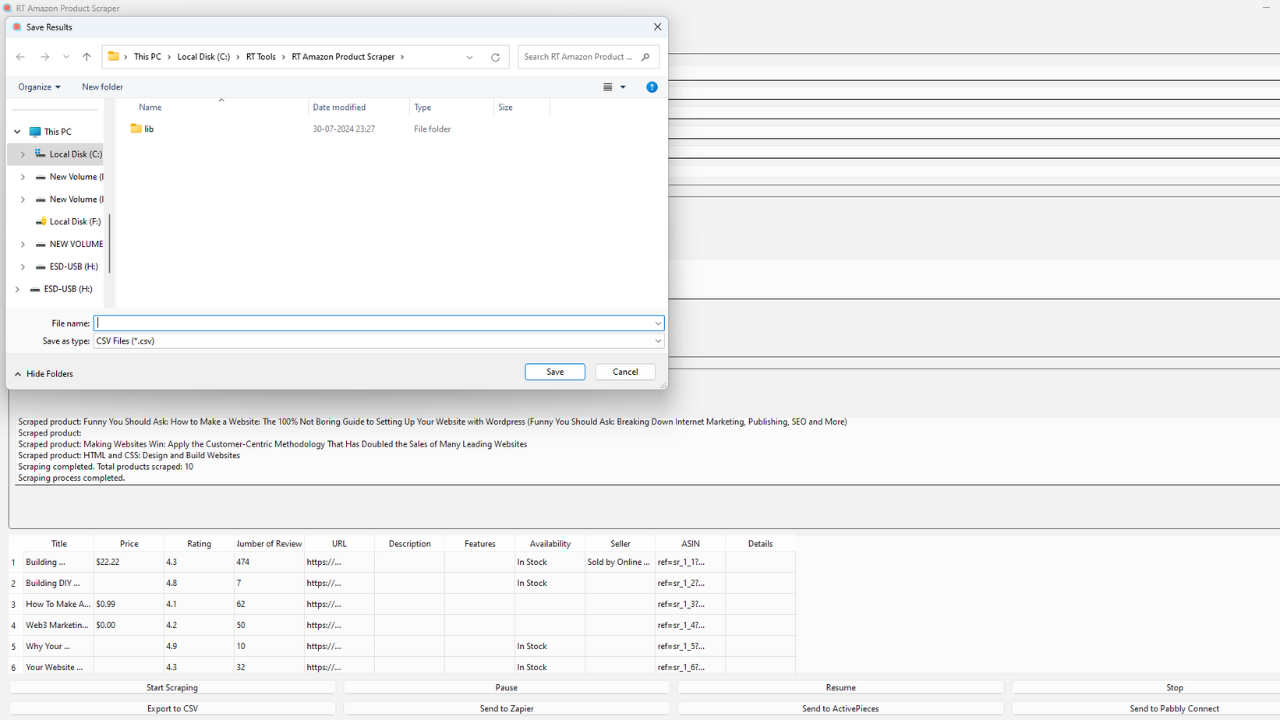
Task: Open the blue Help question mark
Action: tap(652, 87)
